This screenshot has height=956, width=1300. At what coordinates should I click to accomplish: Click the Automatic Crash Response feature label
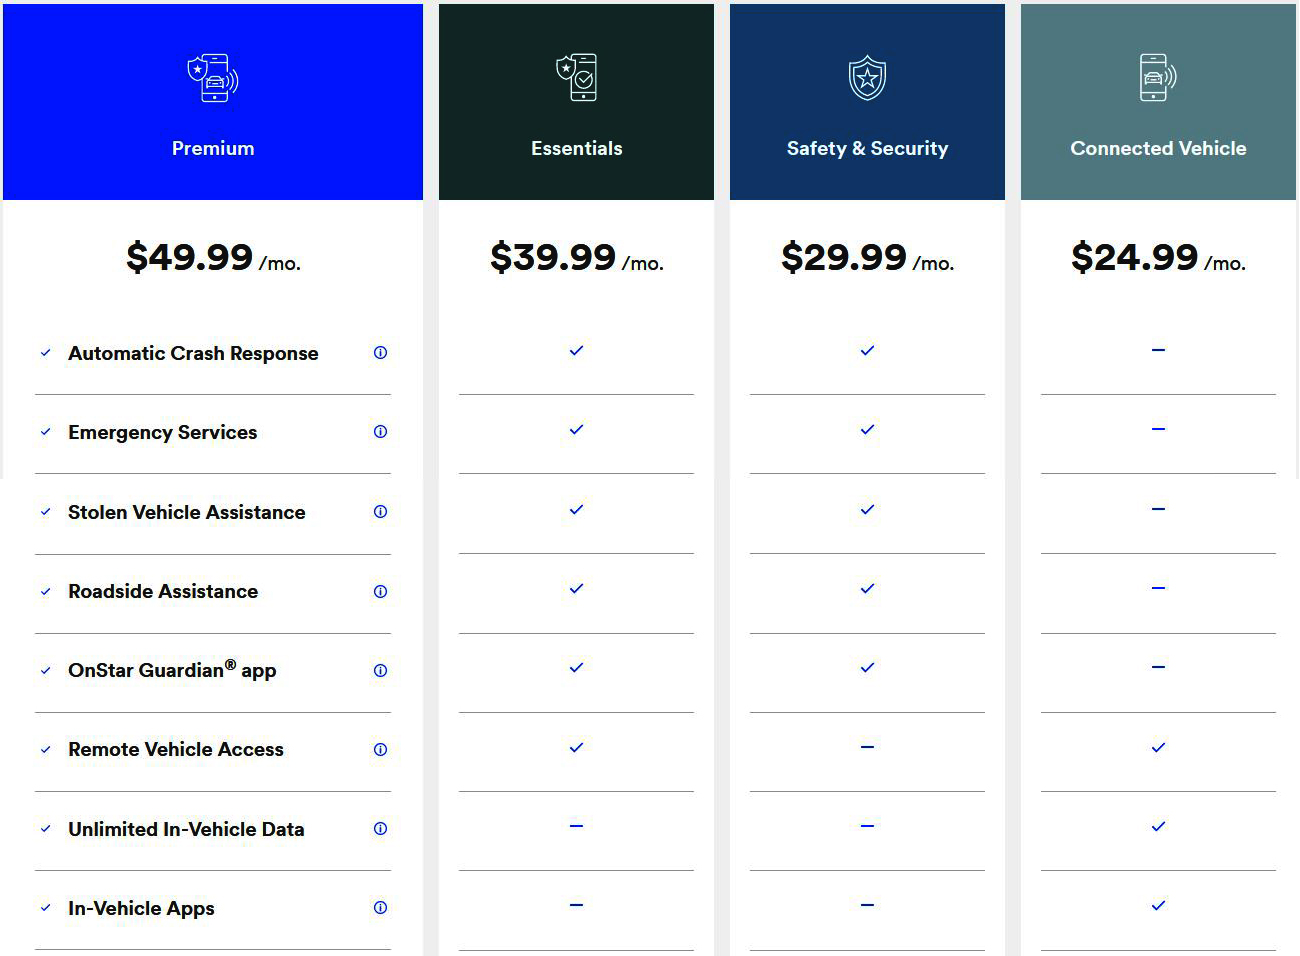click(x=193, y=353)
